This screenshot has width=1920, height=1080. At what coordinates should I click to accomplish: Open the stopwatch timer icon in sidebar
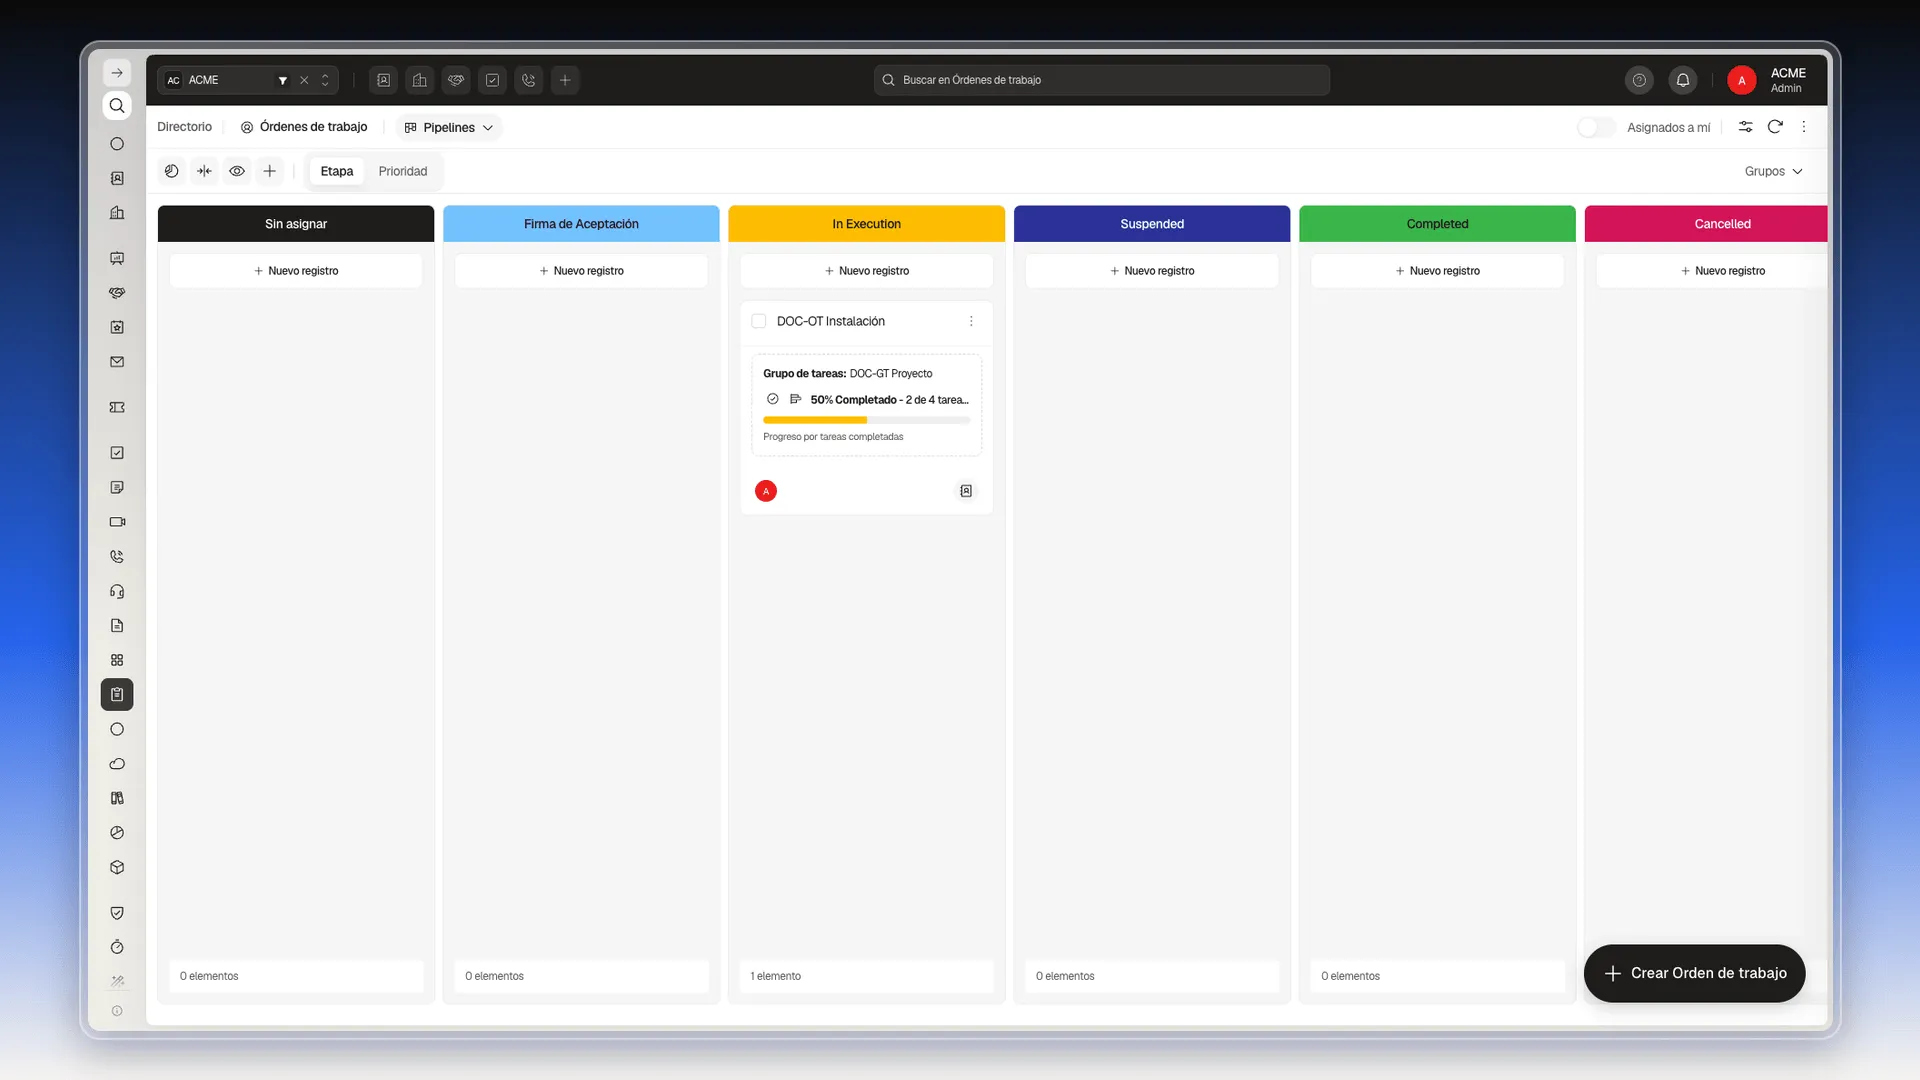coord(117,947)
